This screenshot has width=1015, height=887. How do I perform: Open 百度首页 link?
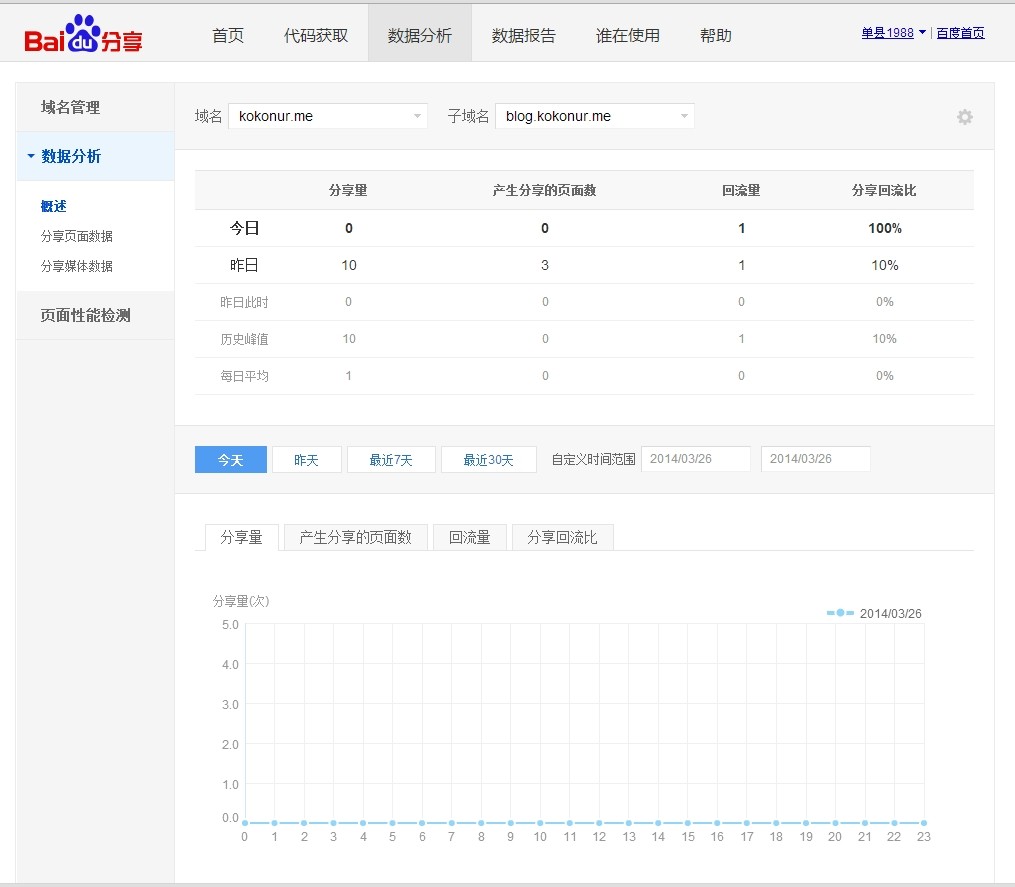961,33
